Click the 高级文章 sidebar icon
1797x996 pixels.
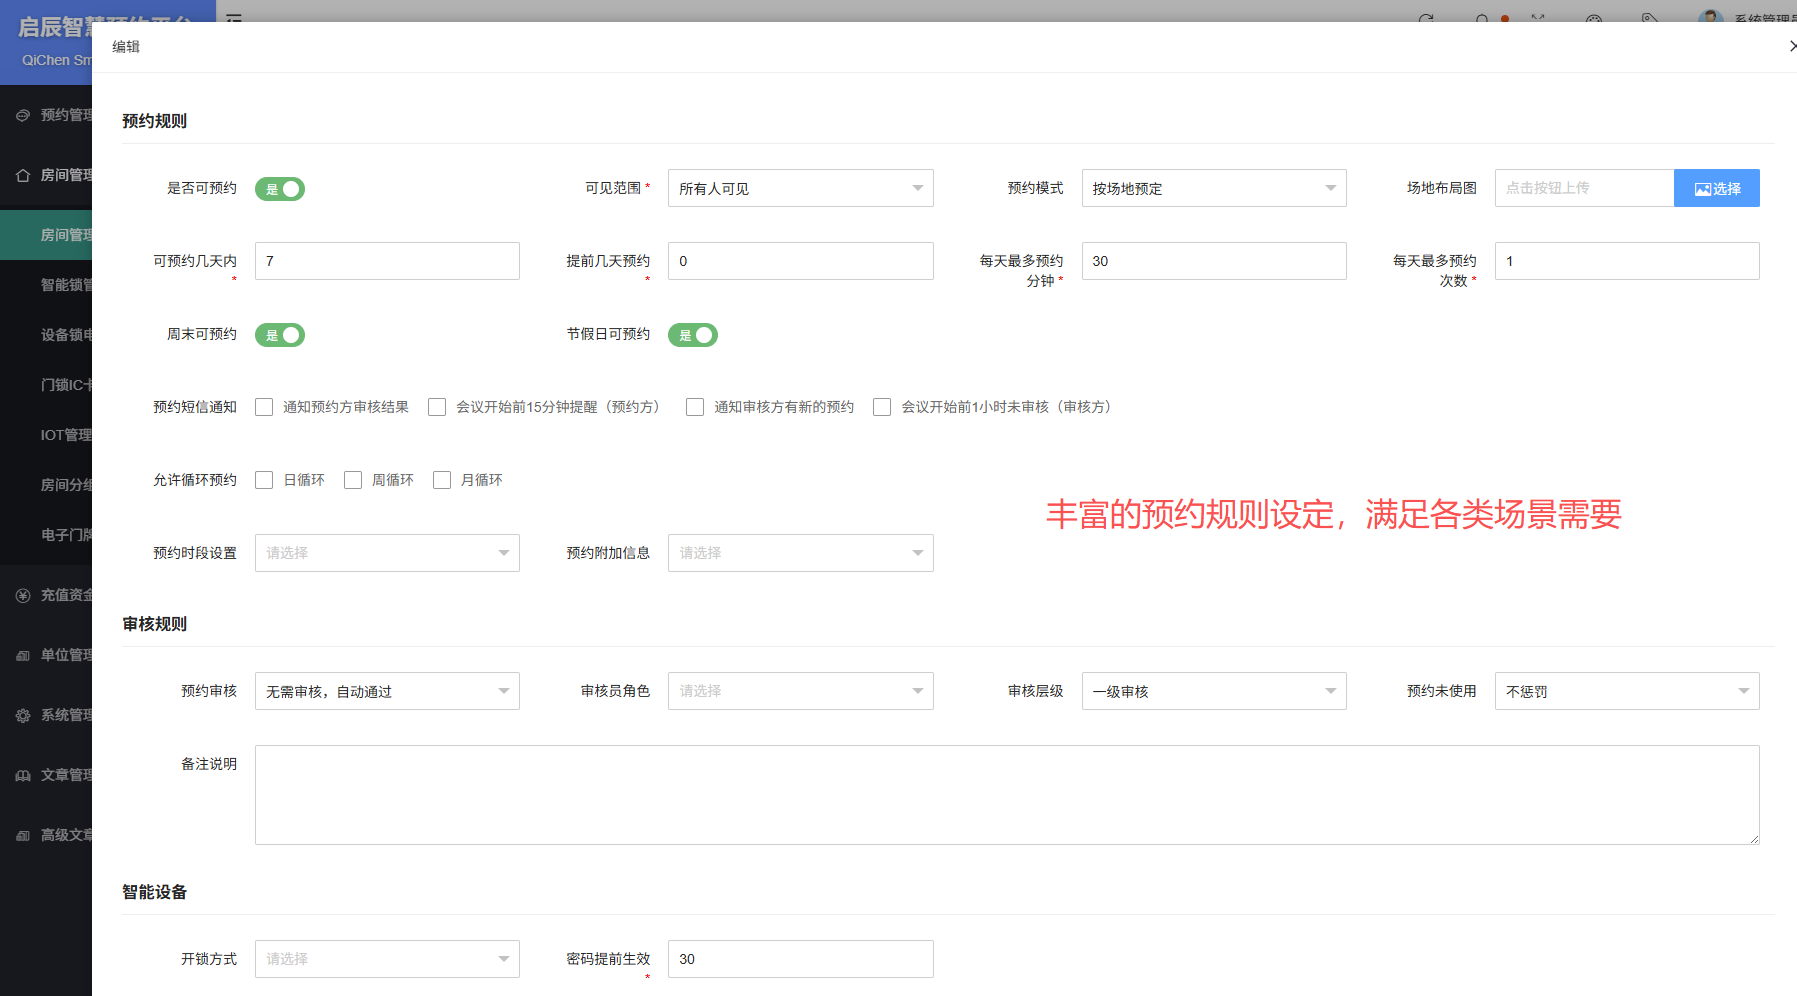tap(23, 835)
